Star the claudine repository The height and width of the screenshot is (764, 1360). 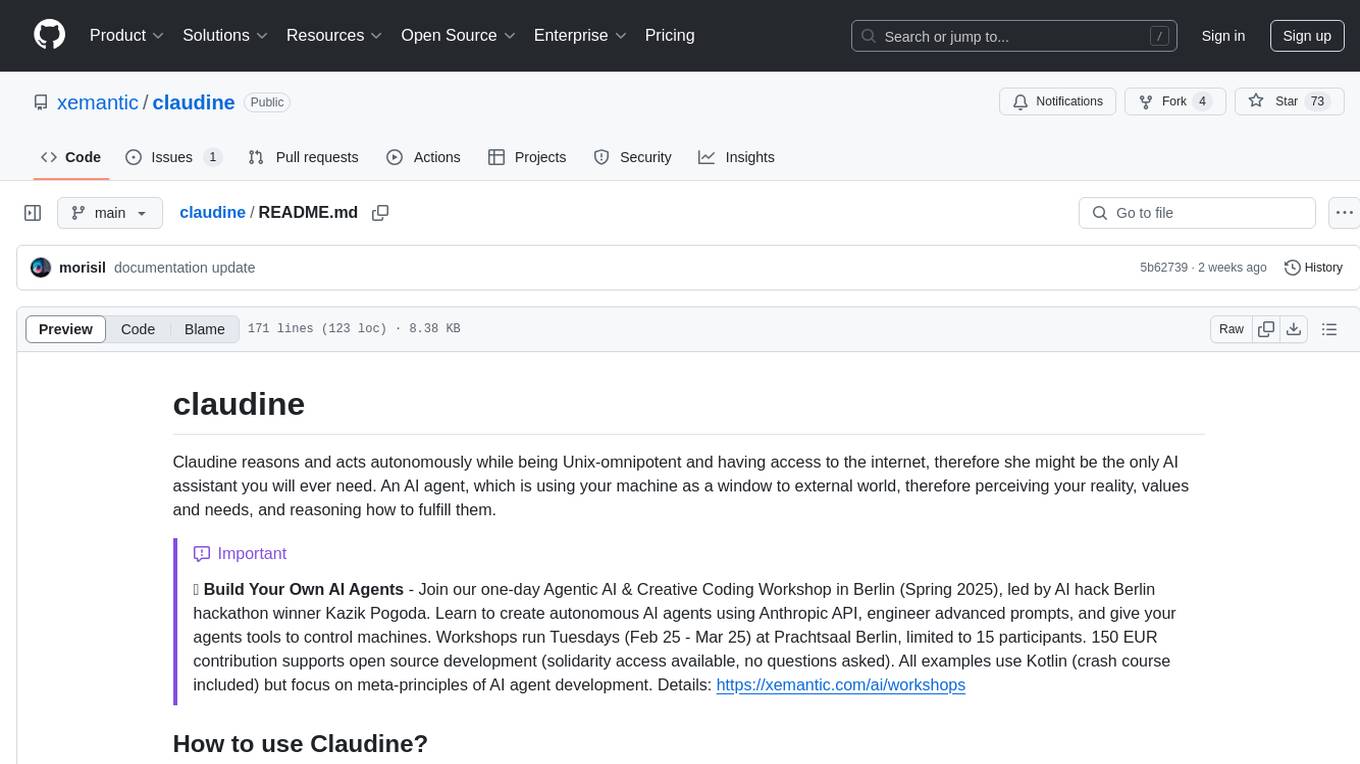1289,101
